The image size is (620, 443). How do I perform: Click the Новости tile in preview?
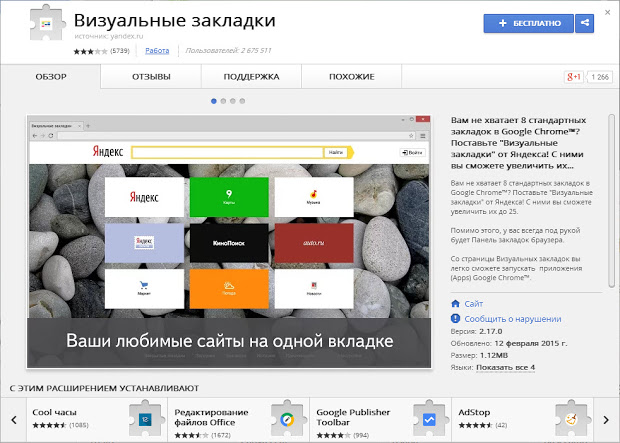(x=314, y=289)
